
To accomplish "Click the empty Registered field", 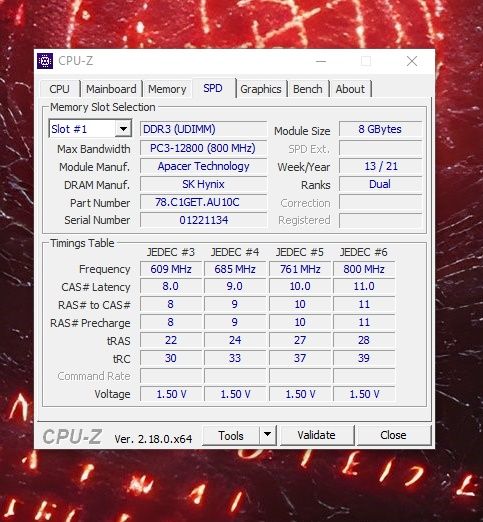I will (380, 220).
